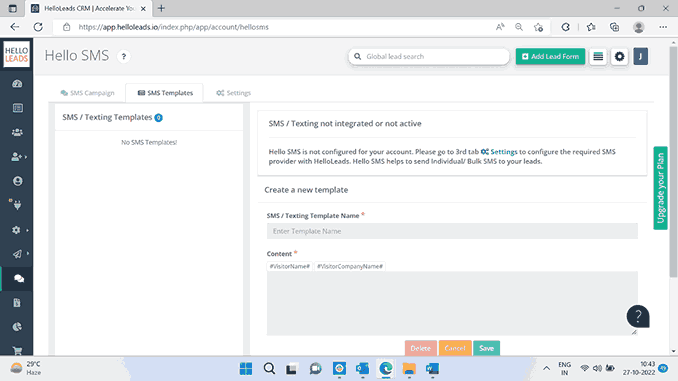678x381 pixels.
Task: Open the settings gear icon in sidebar
Action: (x=16, y=230)
